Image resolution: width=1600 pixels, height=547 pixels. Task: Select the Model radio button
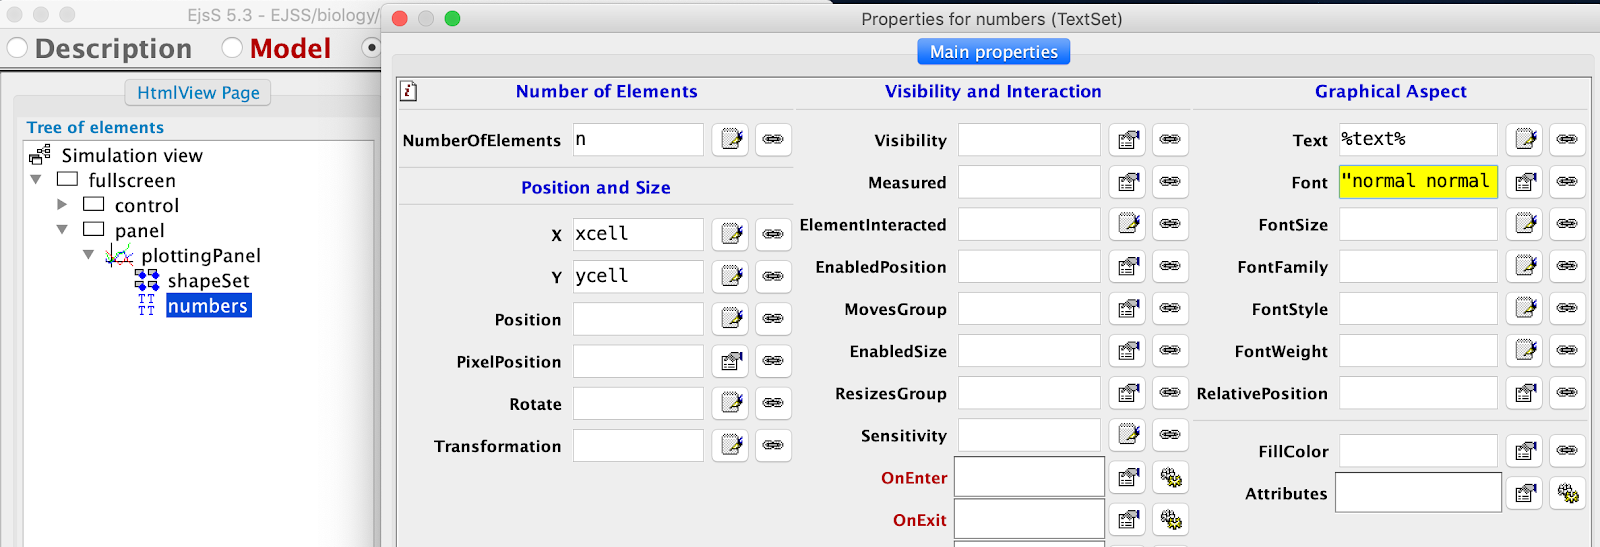coord(232,48)
